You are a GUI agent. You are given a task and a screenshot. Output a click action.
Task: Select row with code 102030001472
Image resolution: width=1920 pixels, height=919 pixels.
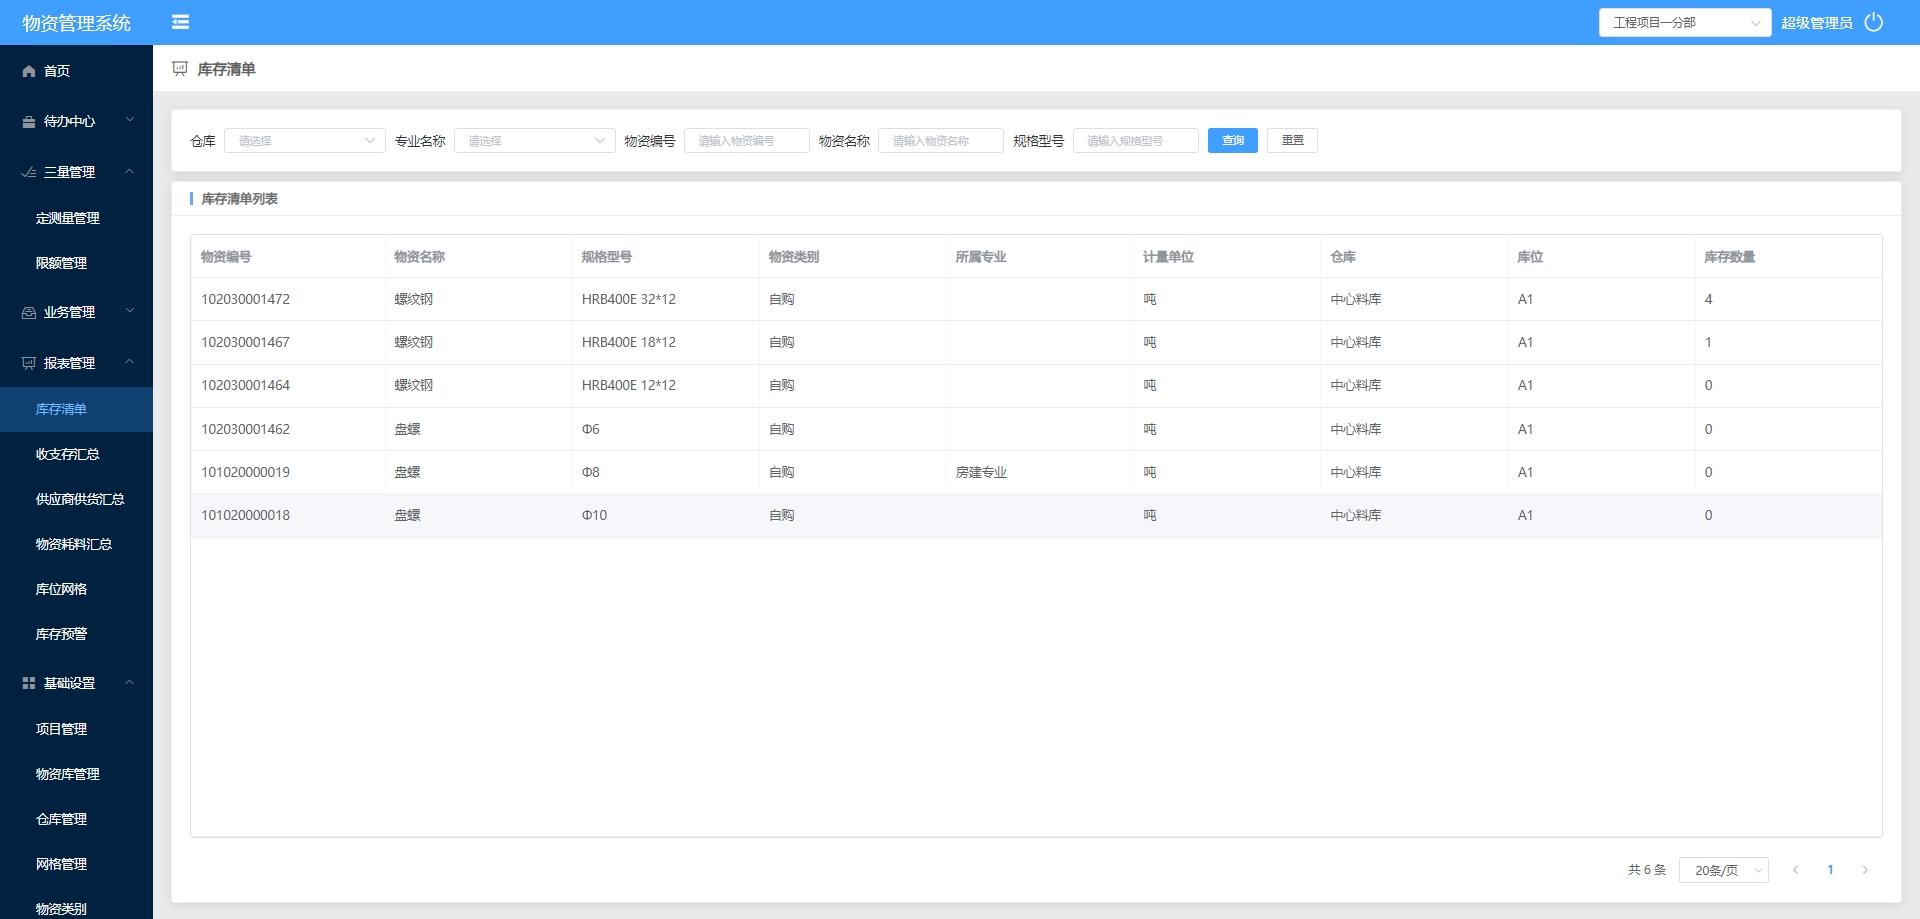[1036, 299]
